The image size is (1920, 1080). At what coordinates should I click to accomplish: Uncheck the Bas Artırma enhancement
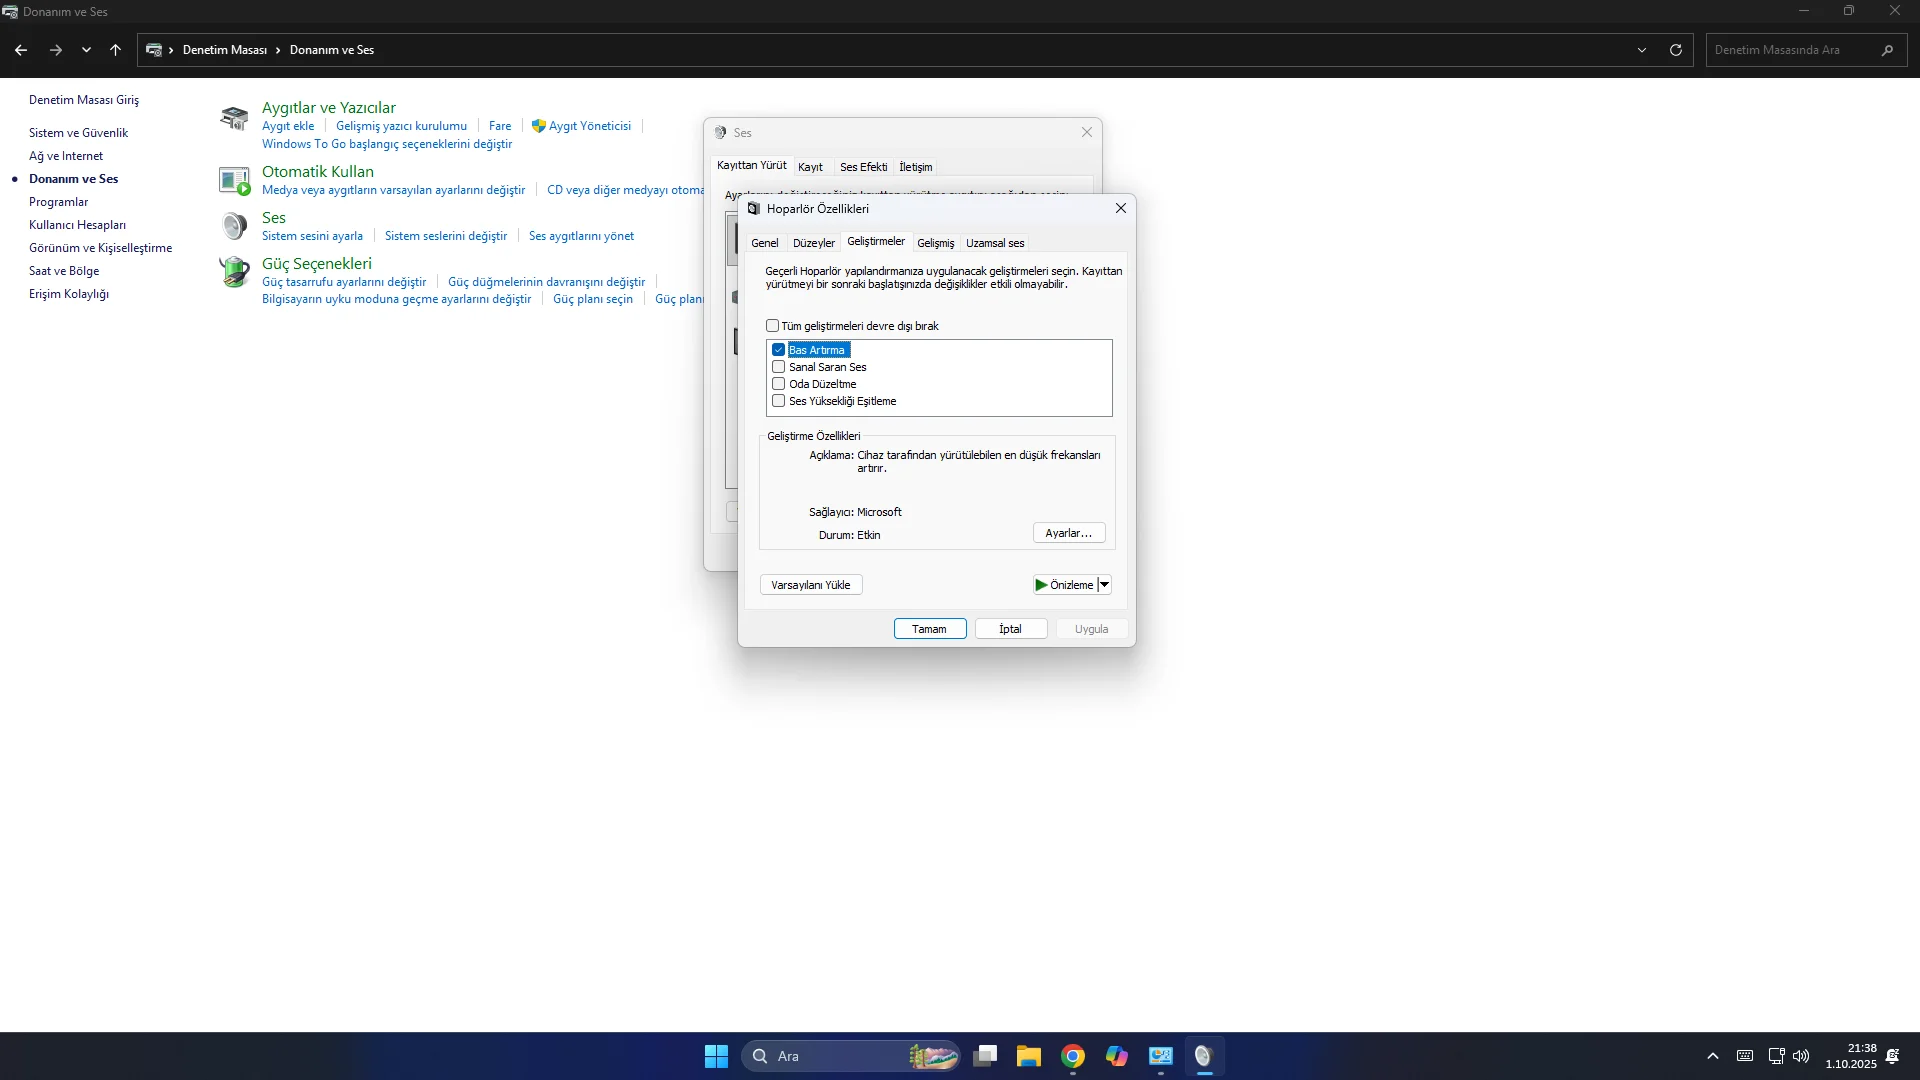pyautogui.click(x=778, y=350)
